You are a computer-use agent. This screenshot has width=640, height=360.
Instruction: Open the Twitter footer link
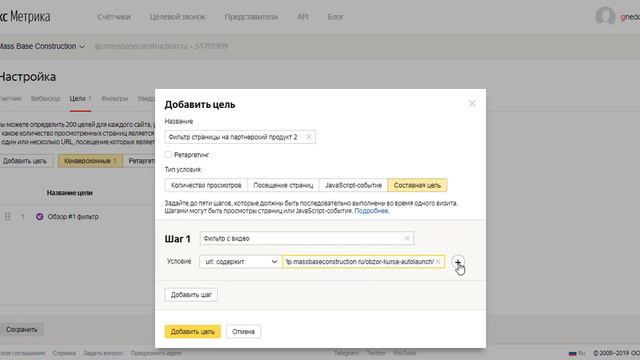[376, 353]
